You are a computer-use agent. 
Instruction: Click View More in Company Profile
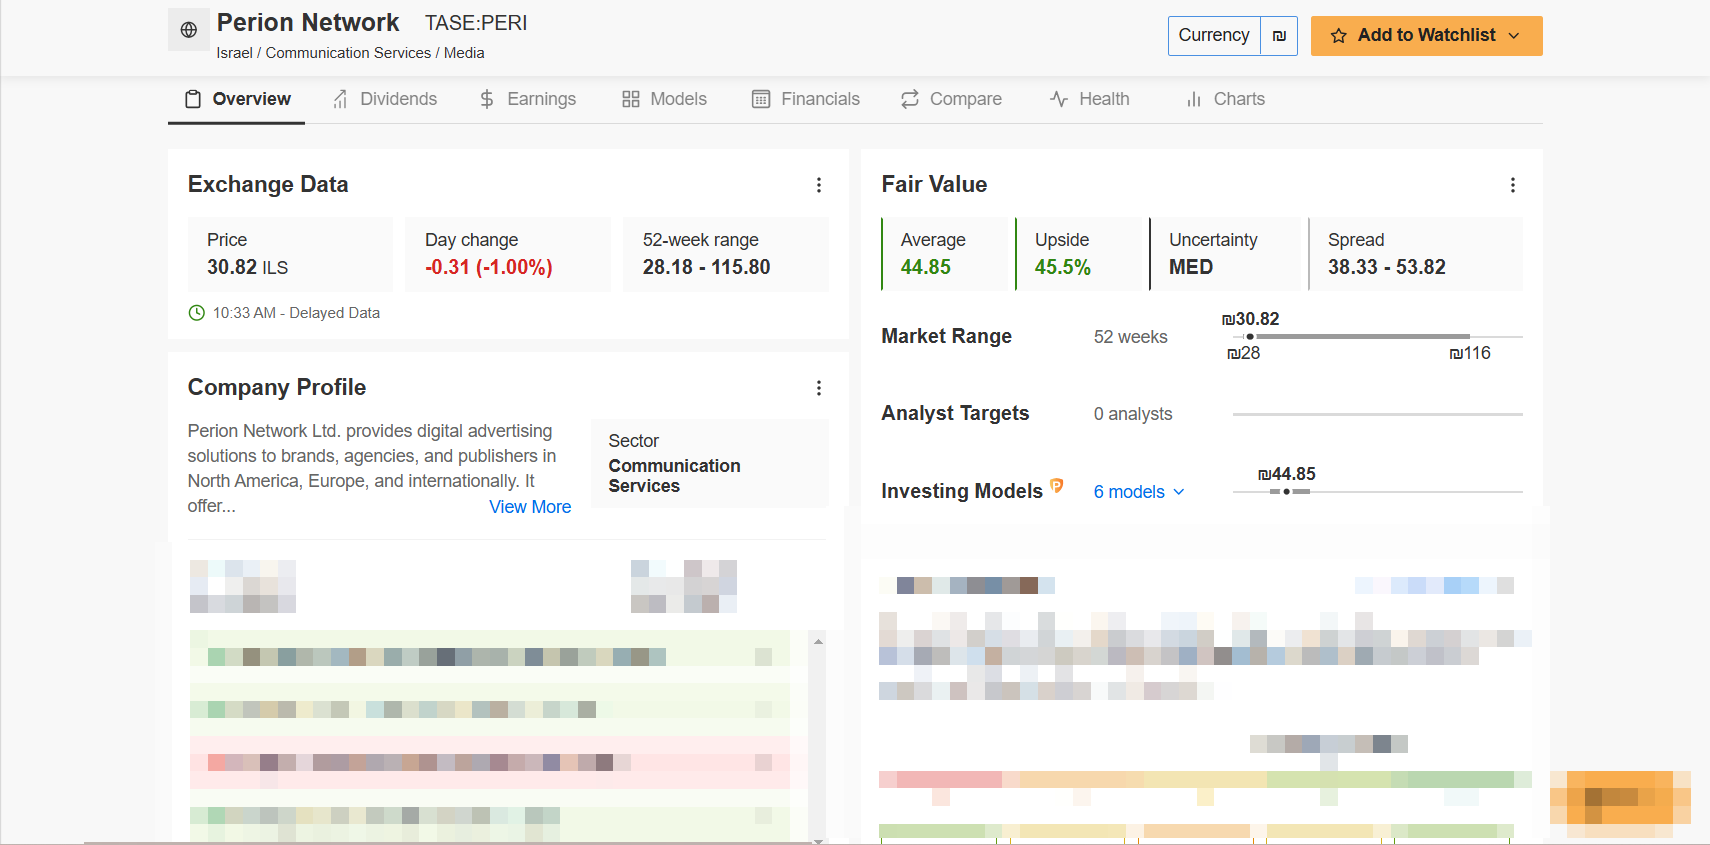click(530, 507)
